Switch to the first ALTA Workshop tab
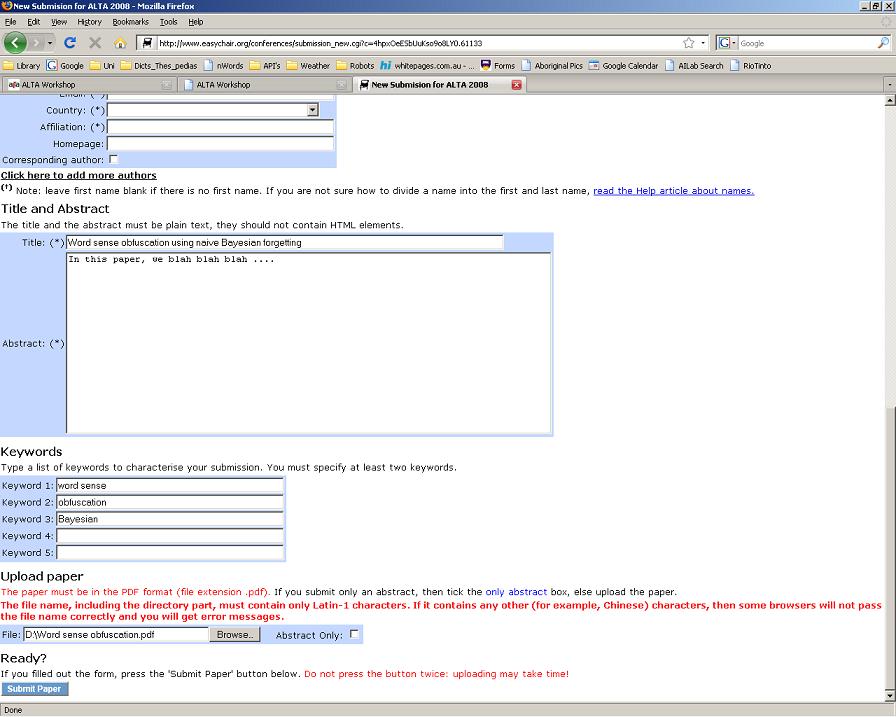 [x=89, y=85]
